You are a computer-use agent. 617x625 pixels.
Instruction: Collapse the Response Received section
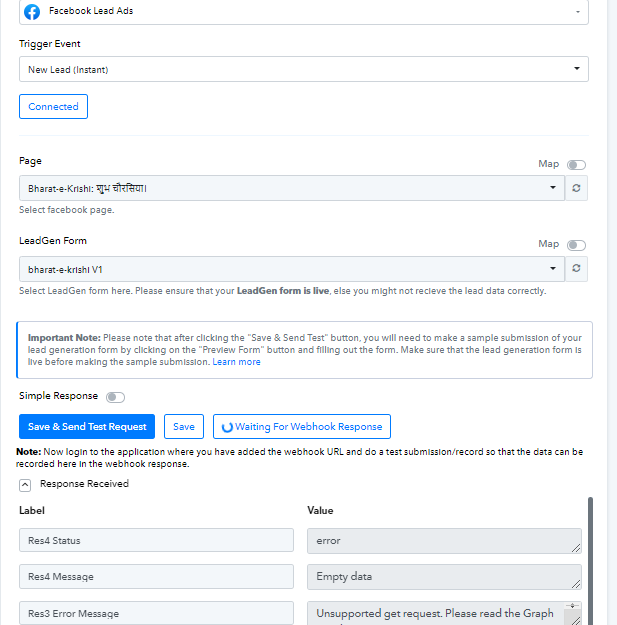pyautogui.click(x=25, y=485)
